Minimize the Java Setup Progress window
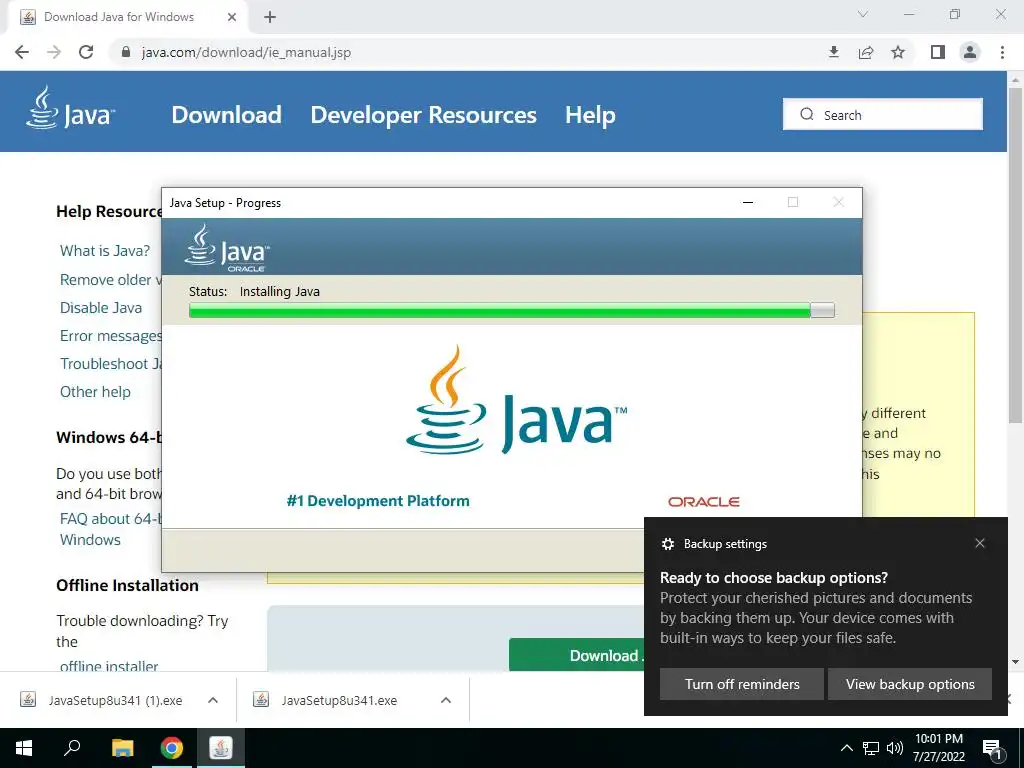 748,202
